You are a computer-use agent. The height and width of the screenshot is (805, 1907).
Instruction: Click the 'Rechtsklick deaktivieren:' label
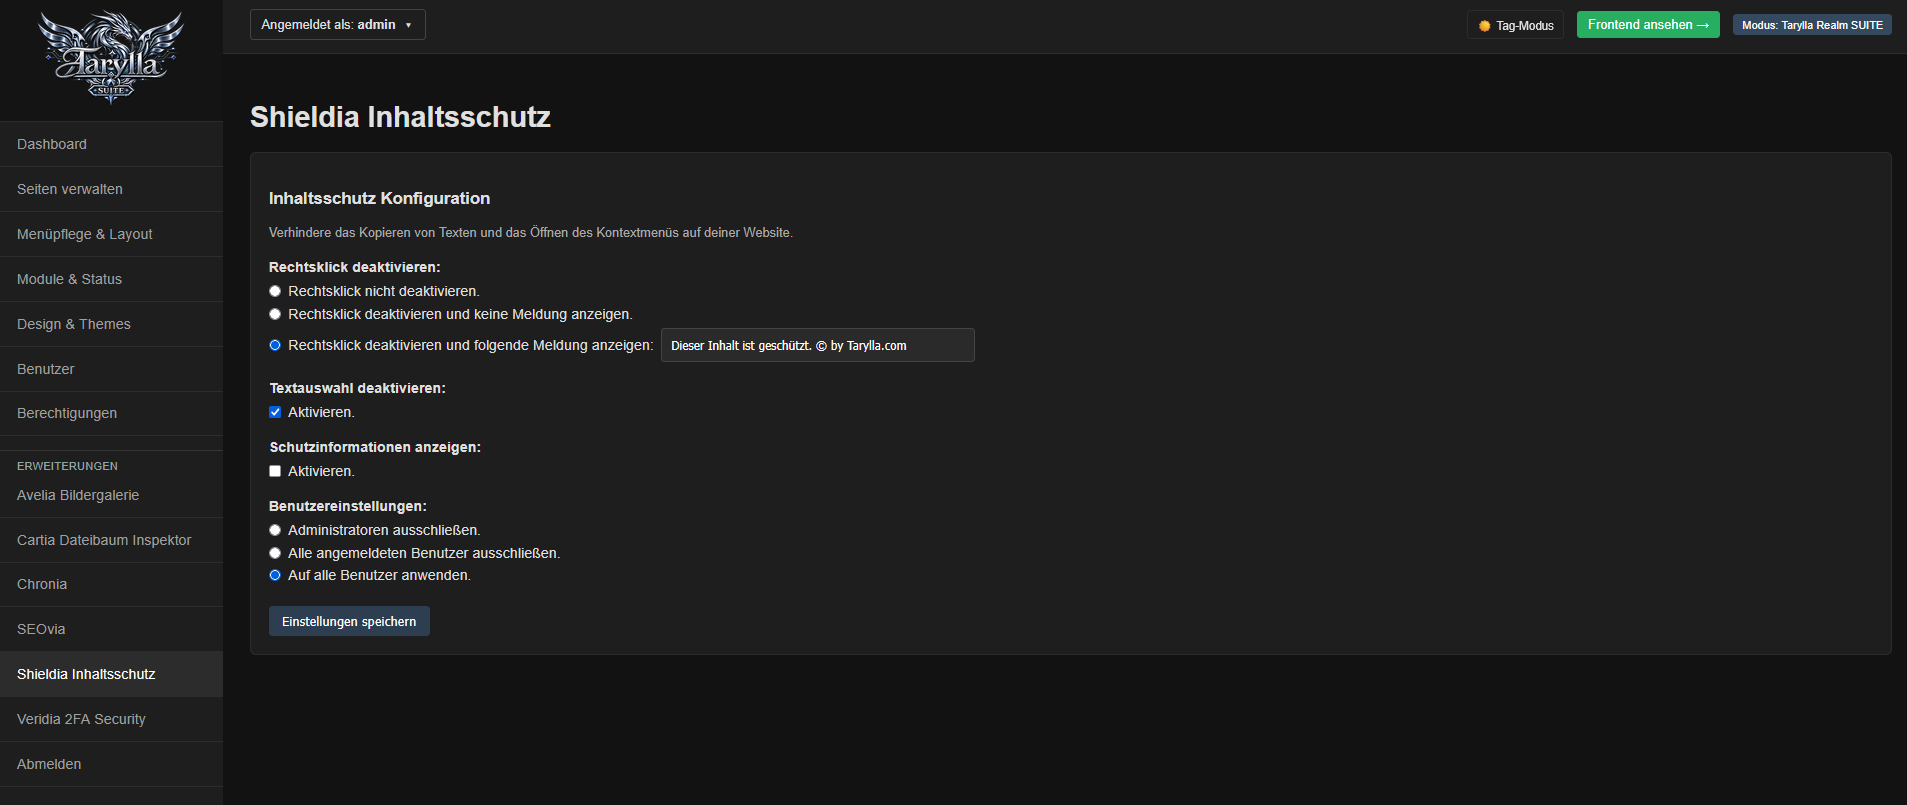(354, 267)
